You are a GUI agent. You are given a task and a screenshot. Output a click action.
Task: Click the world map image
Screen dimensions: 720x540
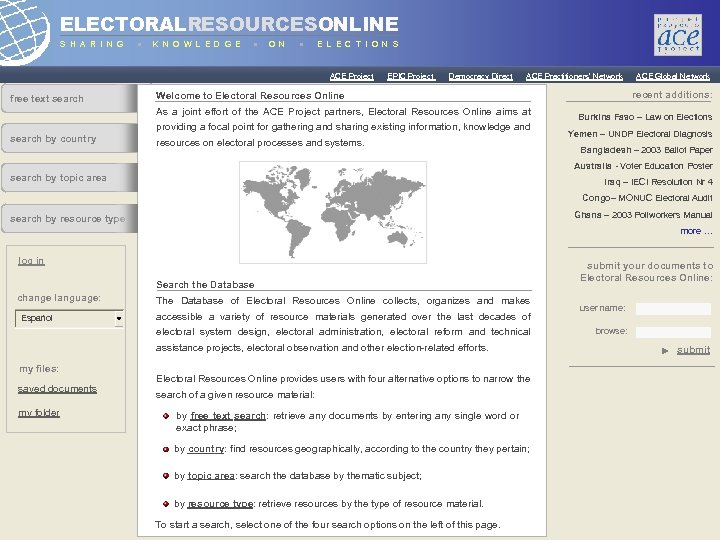click(x=333, y=212)
